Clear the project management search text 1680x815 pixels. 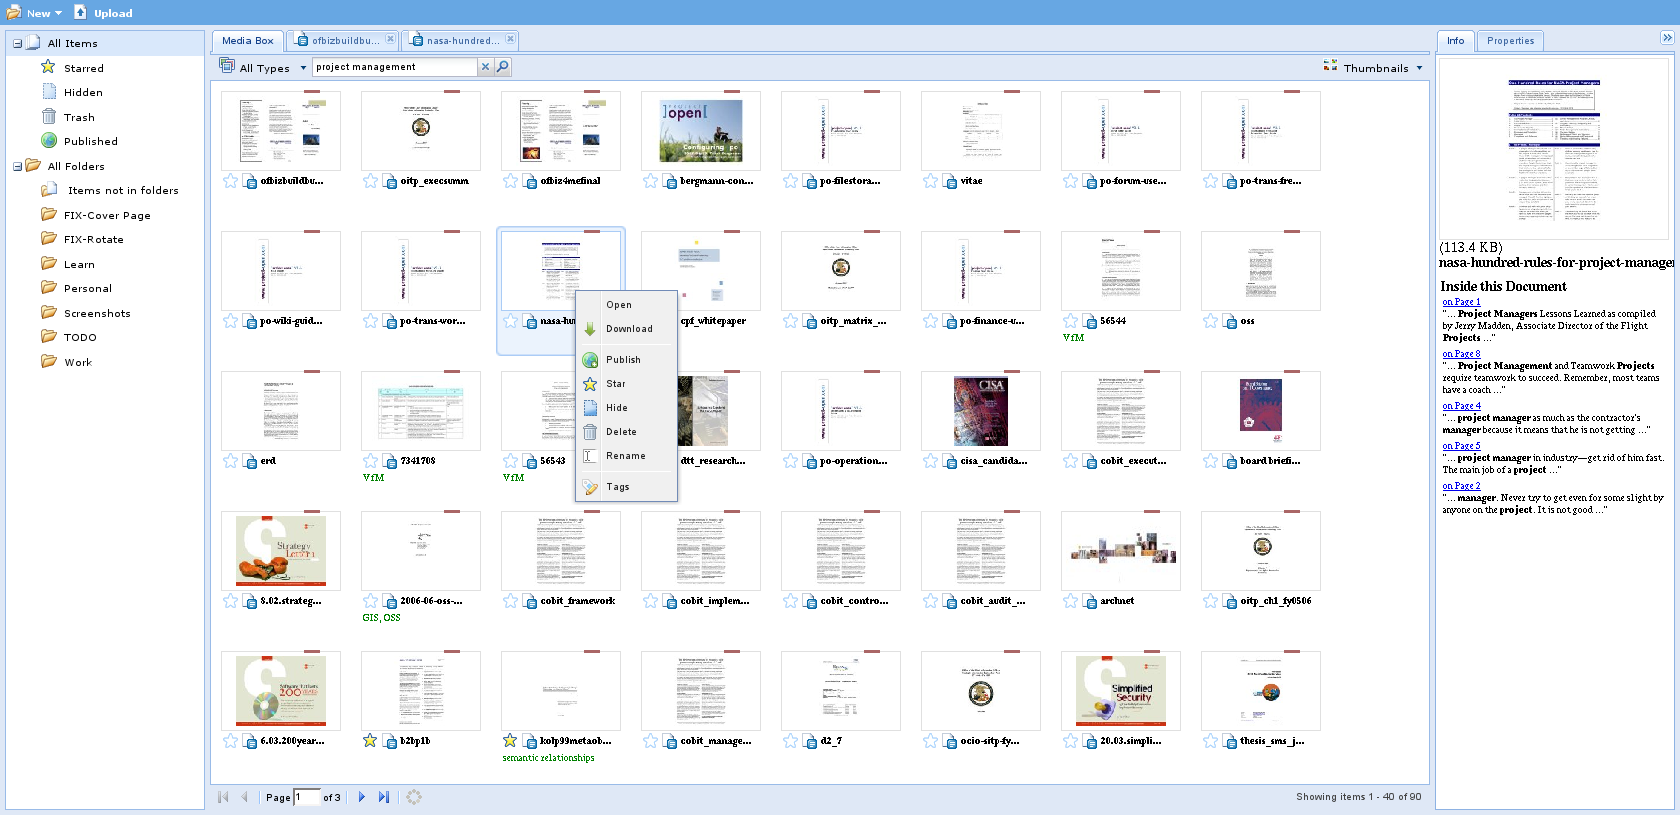485,67
